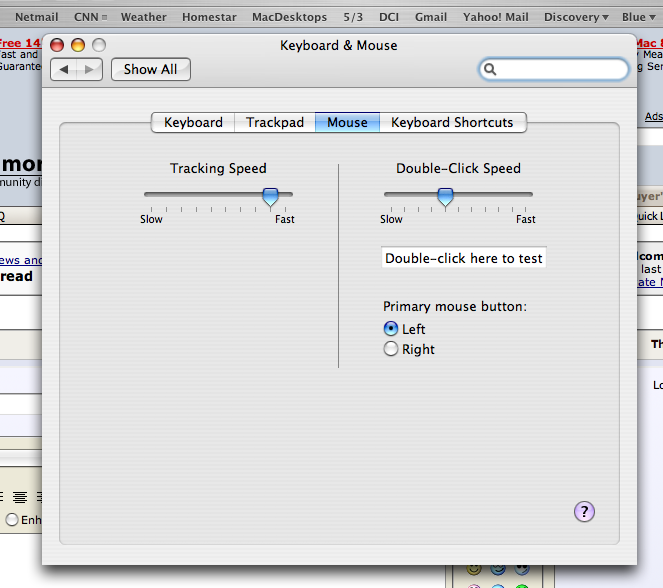Image resolution: width=663 pixels, height=588 pixels.
Task: Open the Keyboard Shortcuts tab
Action: [452, 123]
